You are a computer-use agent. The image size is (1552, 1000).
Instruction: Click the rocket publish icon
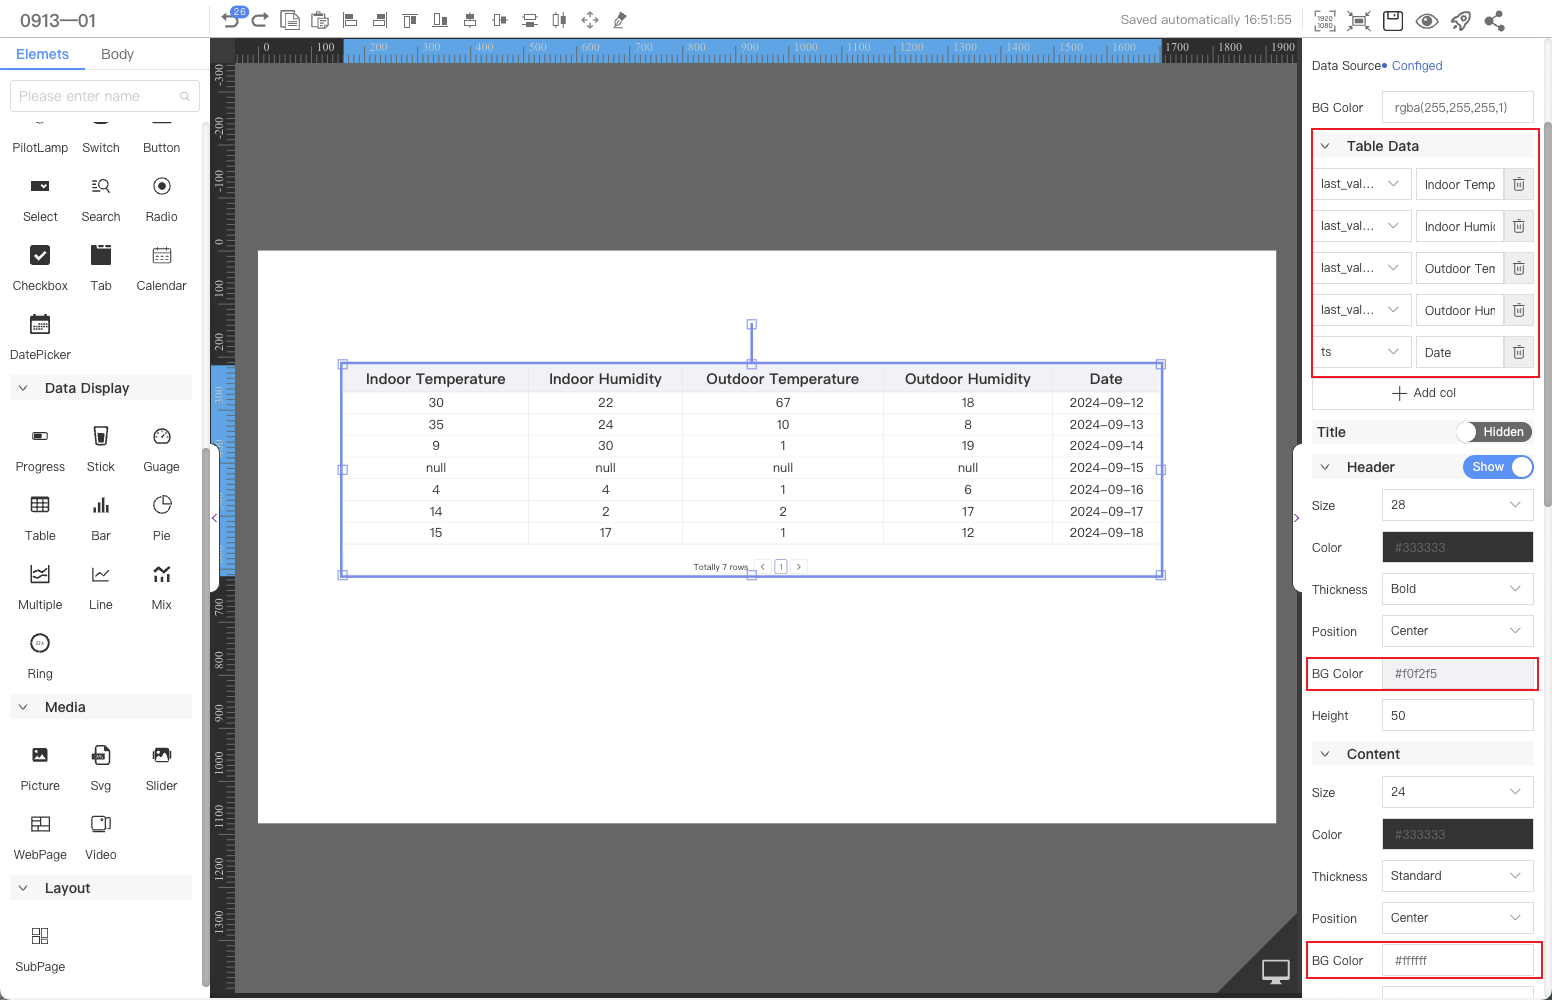click(1461, 20)
